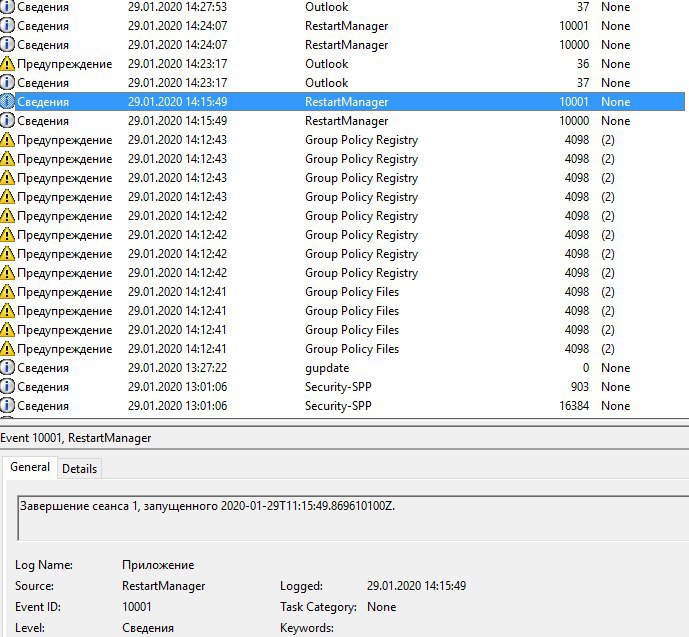Image resolution: width=689 pixels, height=637 pixels.
Task: Click 'Сведения' level in RestartManager 10001 row at 14:24:07
Action: point(43,26)
